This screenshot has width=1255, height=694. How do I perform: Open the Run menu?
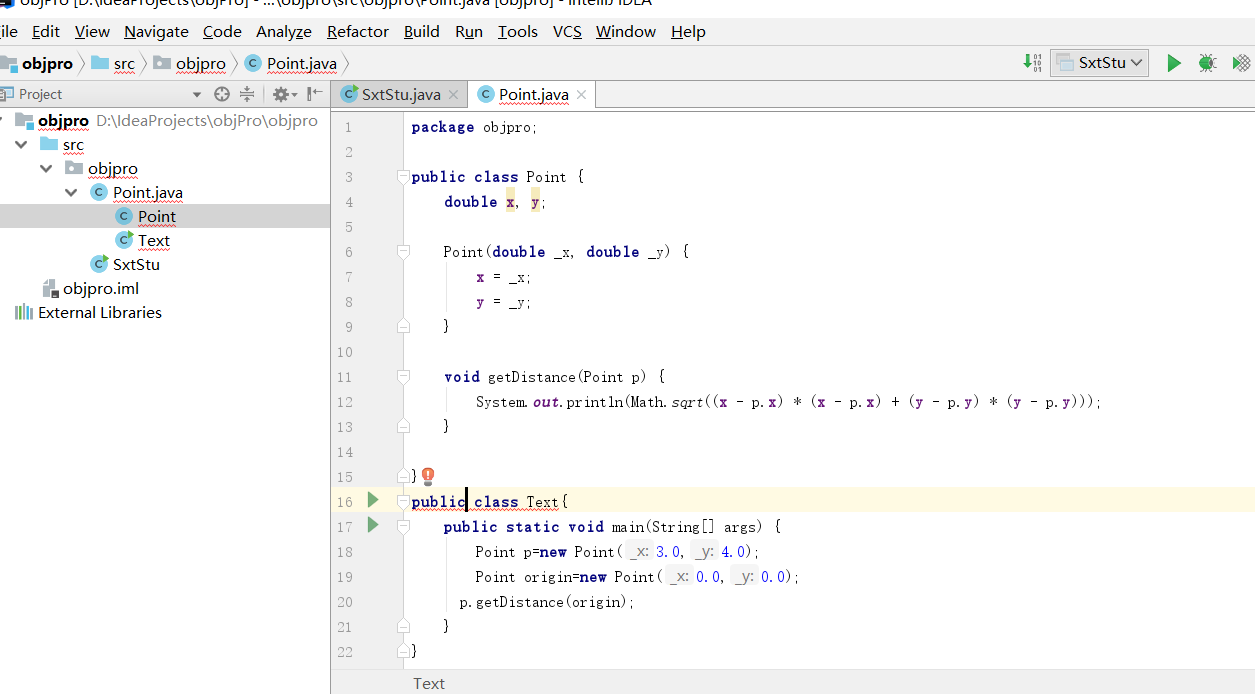click(x=469, y=32)
